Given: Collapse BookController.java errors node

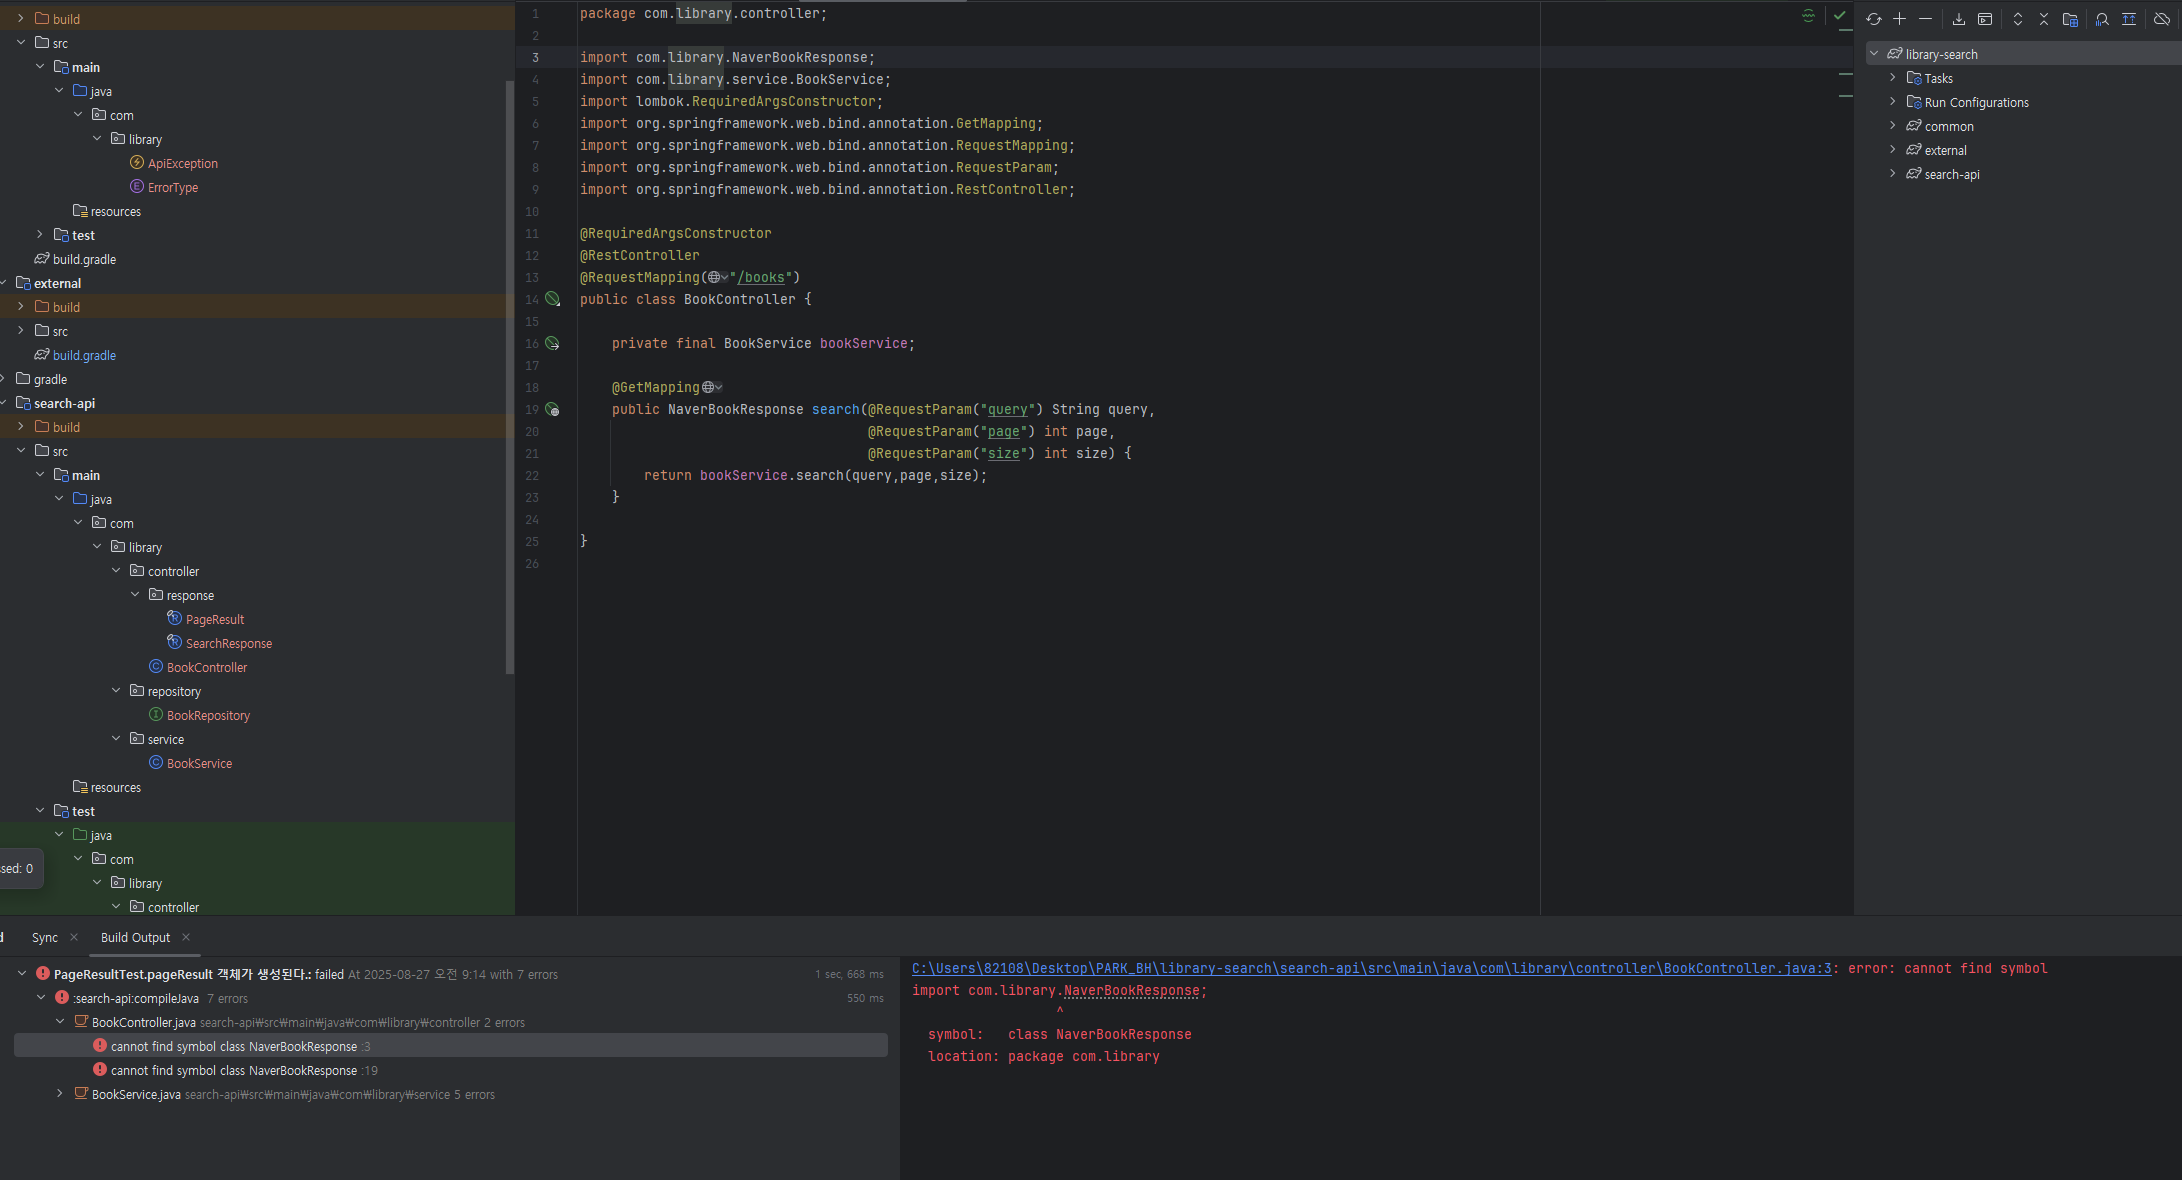Looking at the screenshot, I should click(x=60, y=1022).
